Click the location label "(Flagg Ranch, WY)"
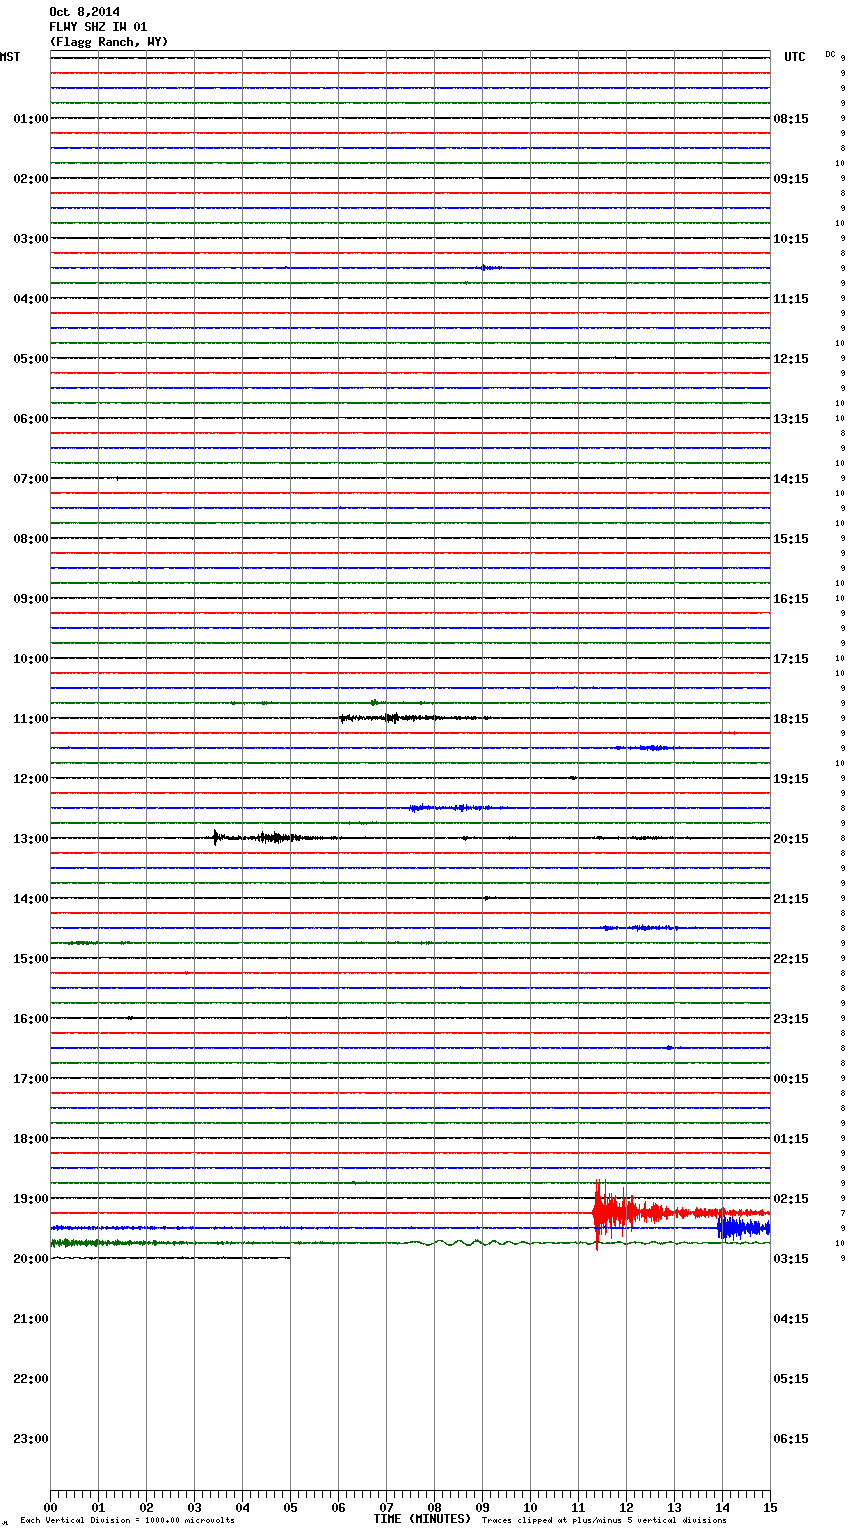This screenshot has height=1534, width=850. 109,42
